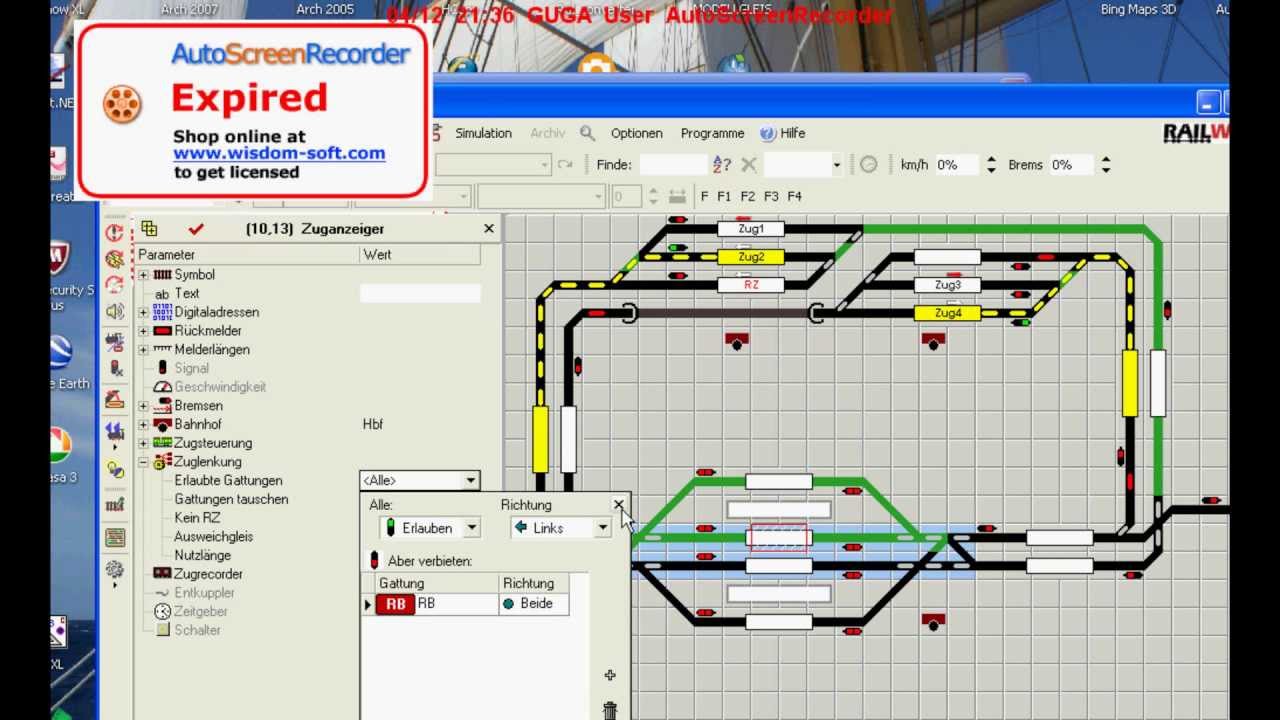The image size is (1280, 720).
Task: Expand the Rückmelder tree node
Action: tap(143, 331)
